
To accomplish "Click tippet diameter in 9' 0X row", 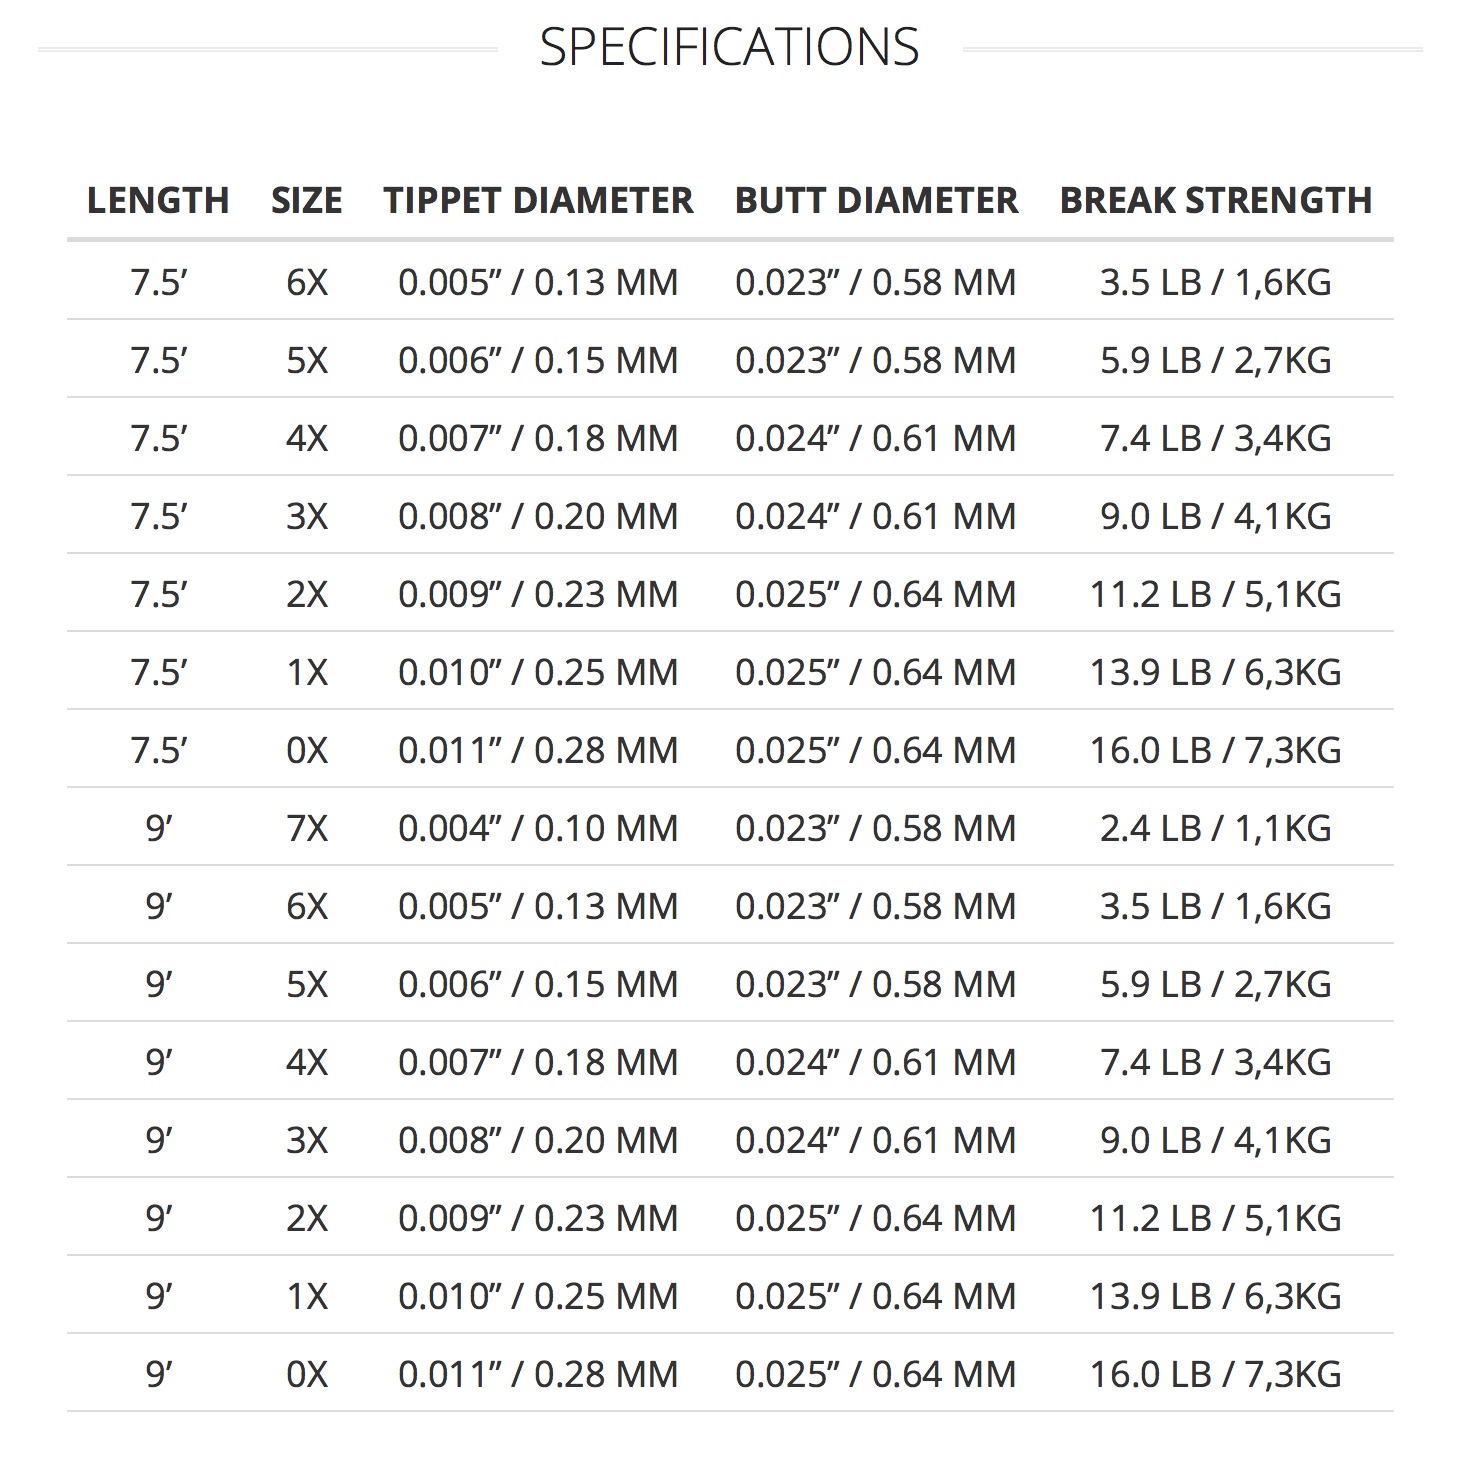I will (x=538, y=1374).
